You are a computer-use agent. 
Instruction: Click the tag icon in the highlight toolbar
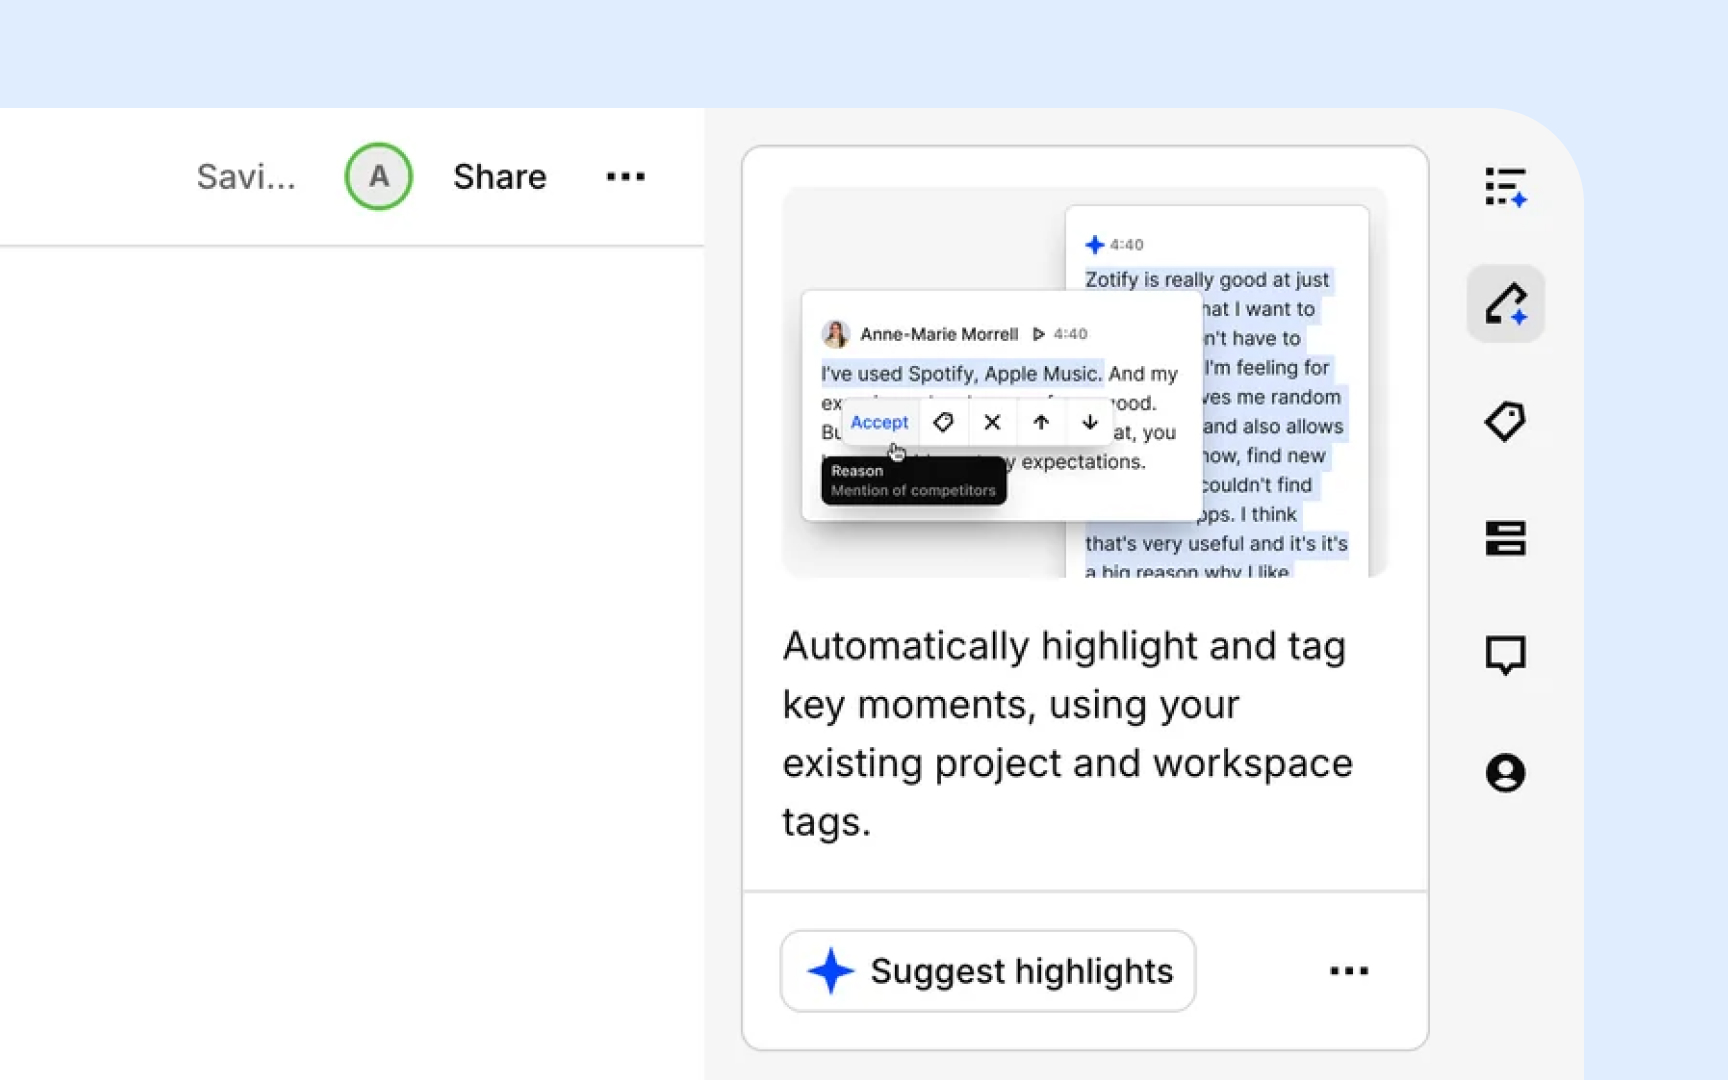943,422
